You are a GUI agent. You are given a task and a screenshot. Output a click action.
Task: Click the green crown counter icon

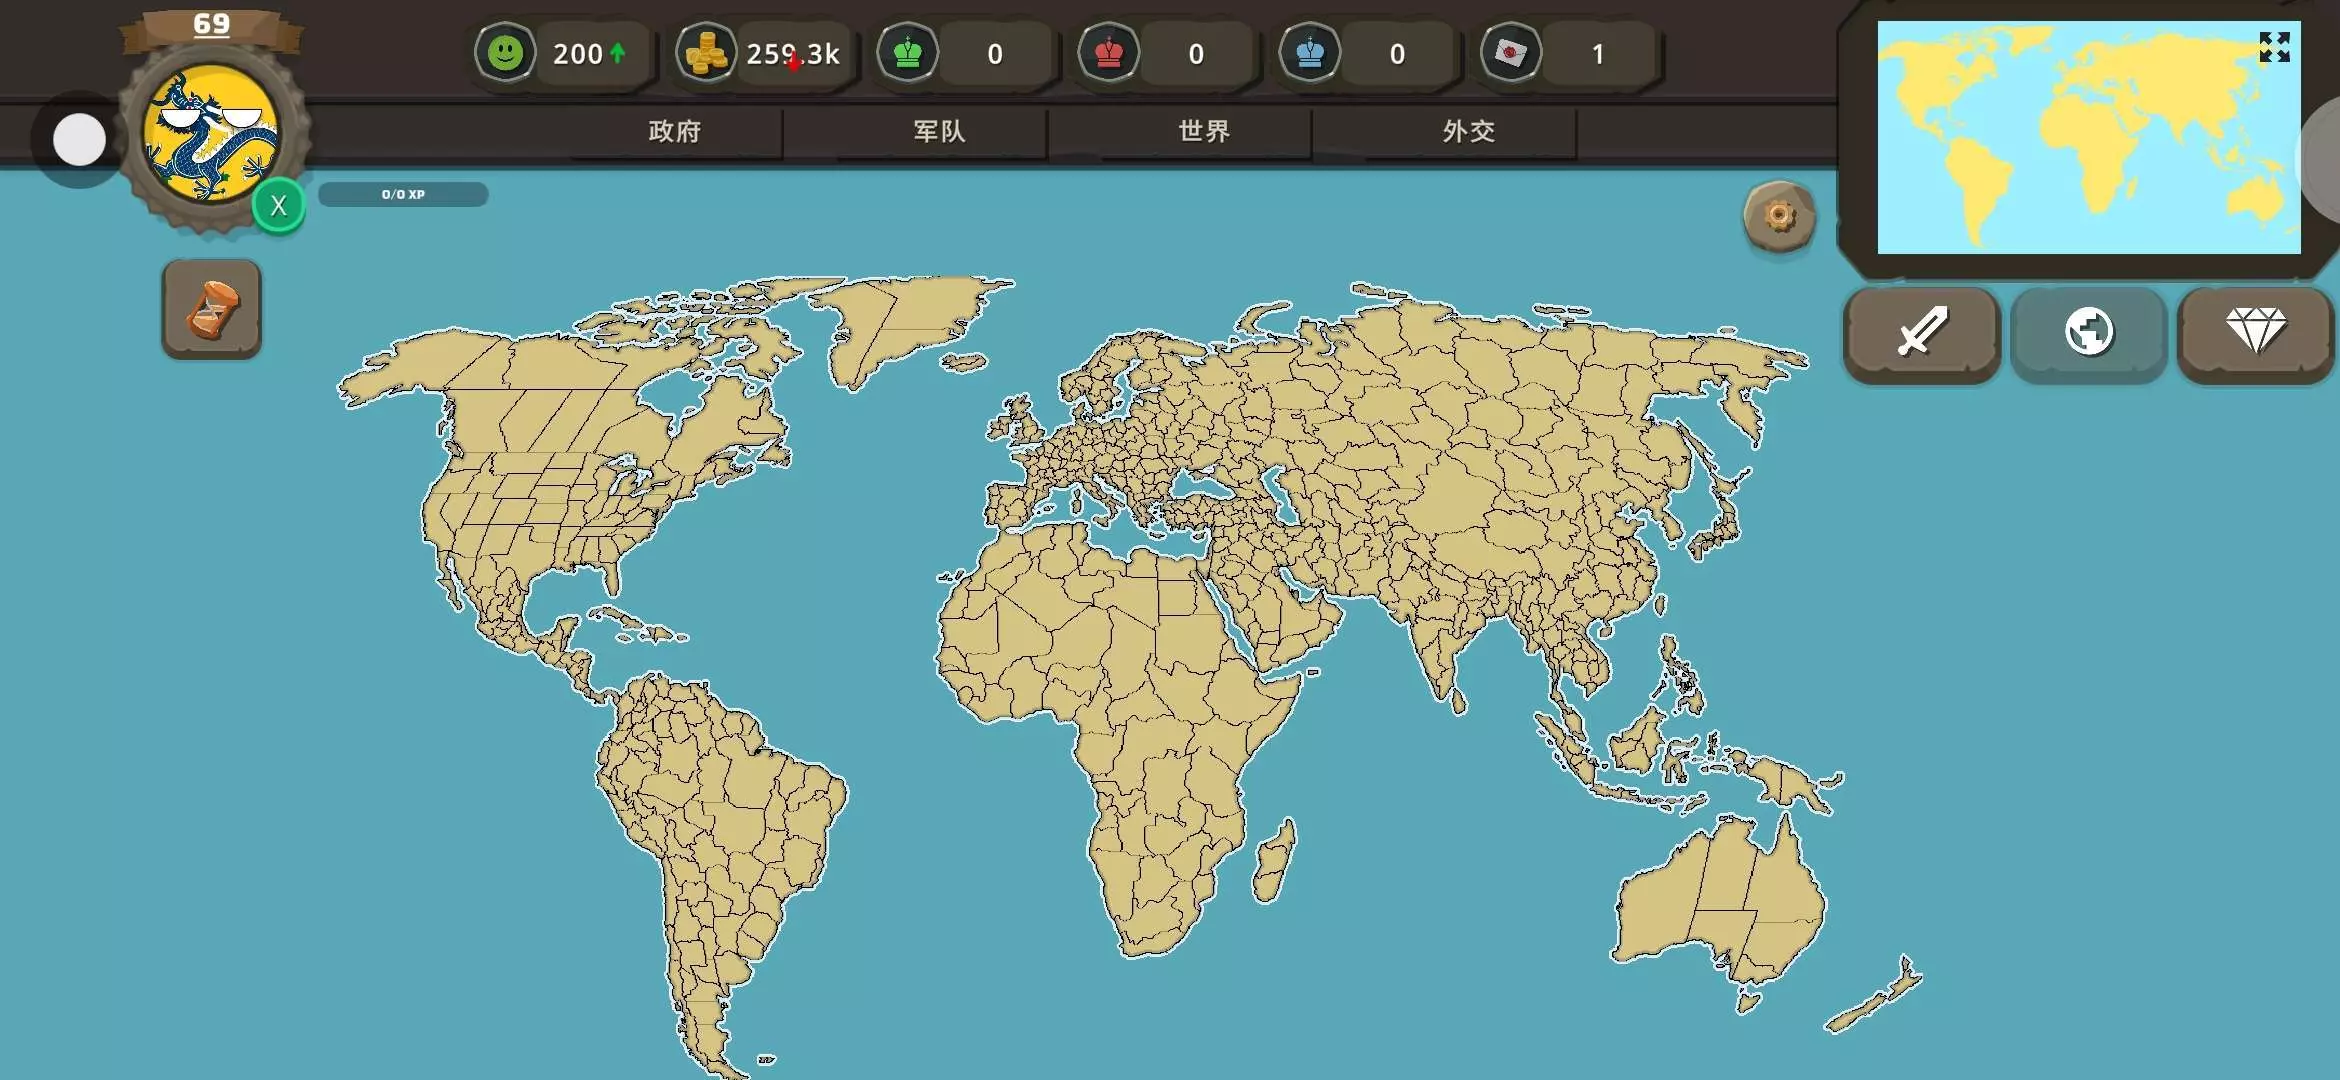pyautogui.click(x=907, y=53)
